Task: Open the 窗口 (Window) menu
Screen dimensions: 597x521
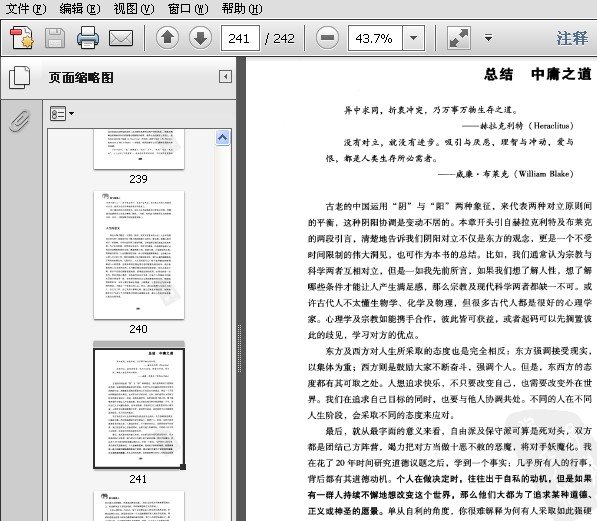Action: [x=188, y=8]
